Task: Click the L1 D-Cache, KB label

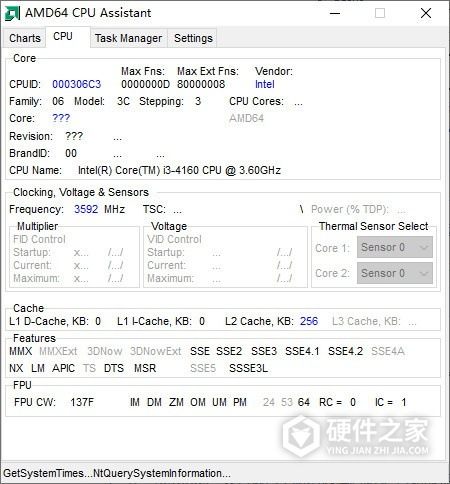Action: (x=49, y=321)
